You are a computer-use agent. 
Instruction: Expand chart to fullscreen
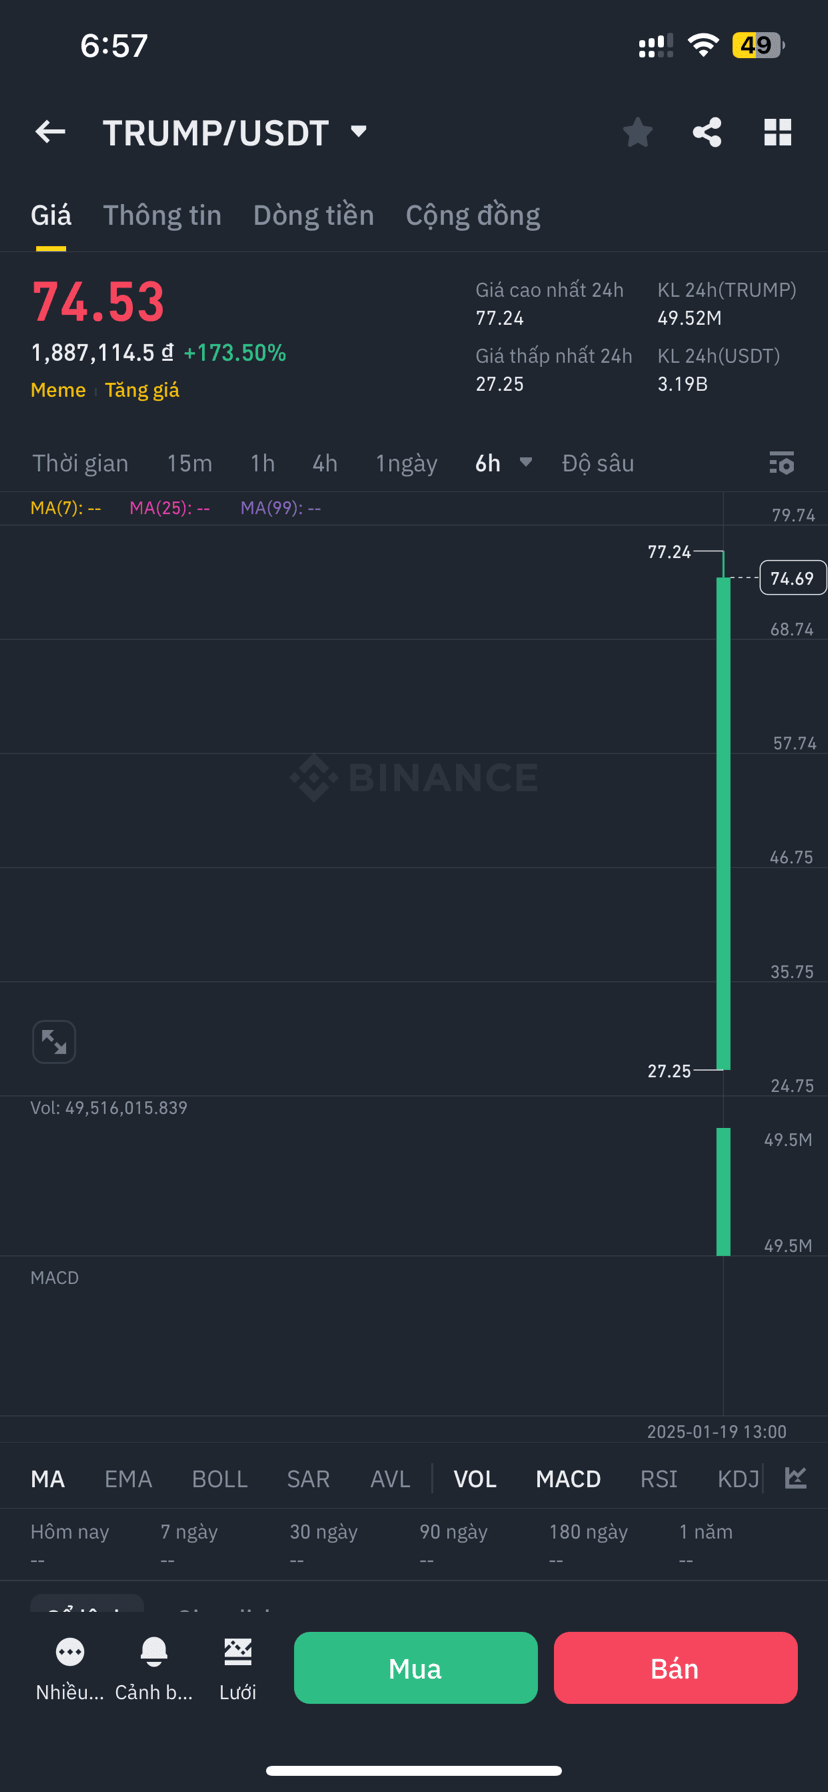(54, 1042)
